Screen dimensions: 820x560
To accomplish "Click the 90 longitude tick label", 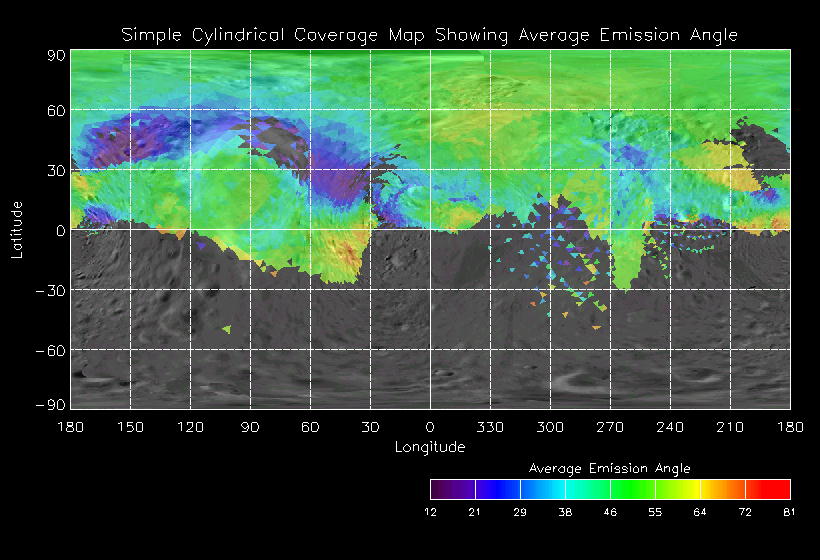I will pyautogui.click(x=250, y=427).
